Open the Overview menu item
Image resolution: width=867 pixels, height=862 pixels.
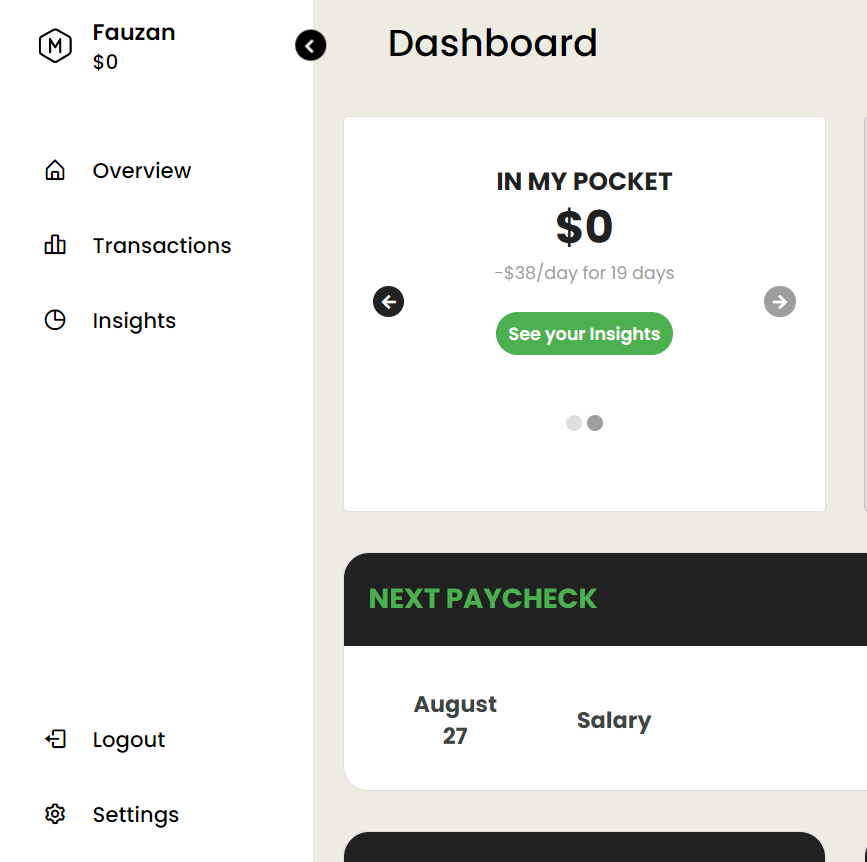click(x=142, y=171)
